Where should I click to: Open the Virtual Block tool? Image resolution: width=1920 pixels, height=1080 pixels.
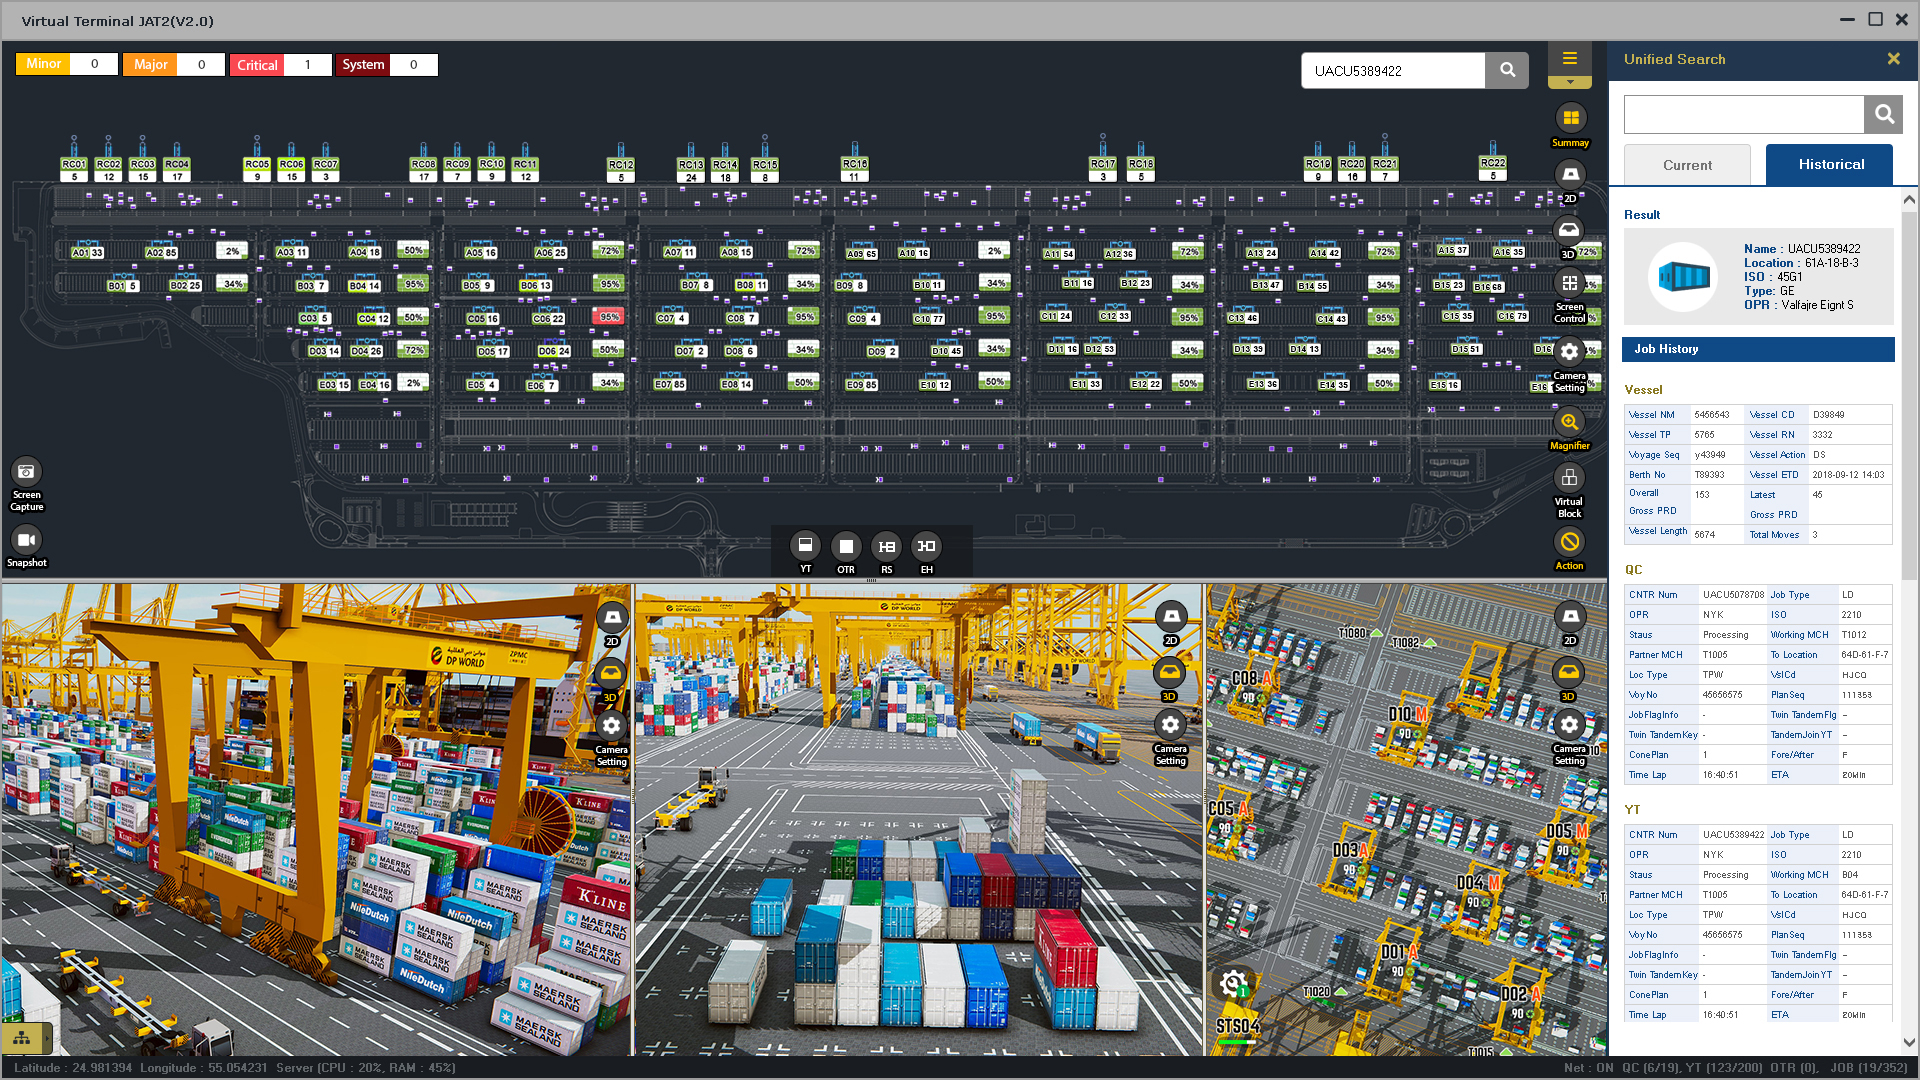pyautogui.click(x=1569, y=478)
